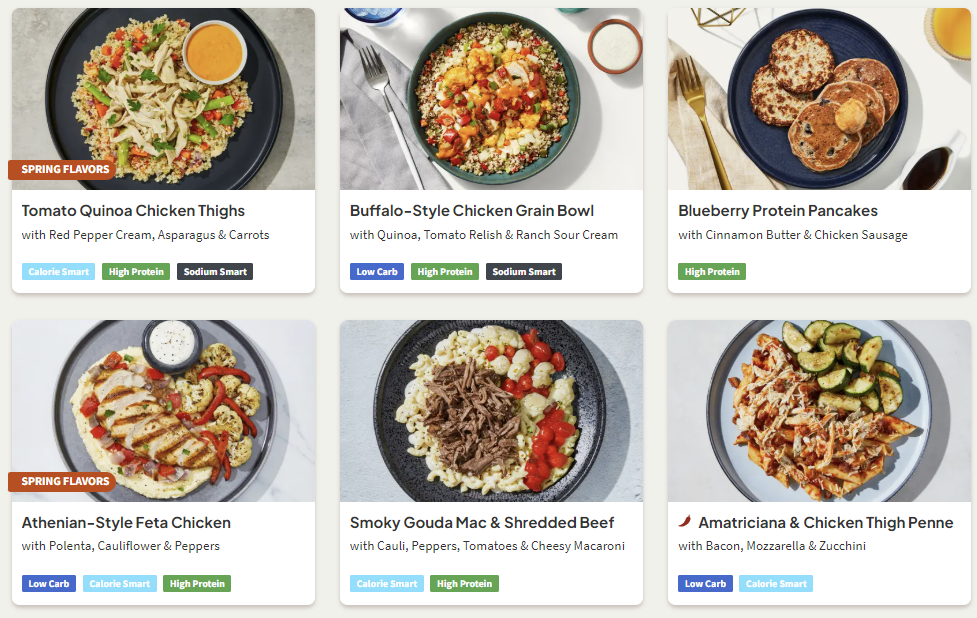Open the Amatriciana Chicken Thigh Penne image
This screenshot has height=618, width=977.
coord(819,411)
